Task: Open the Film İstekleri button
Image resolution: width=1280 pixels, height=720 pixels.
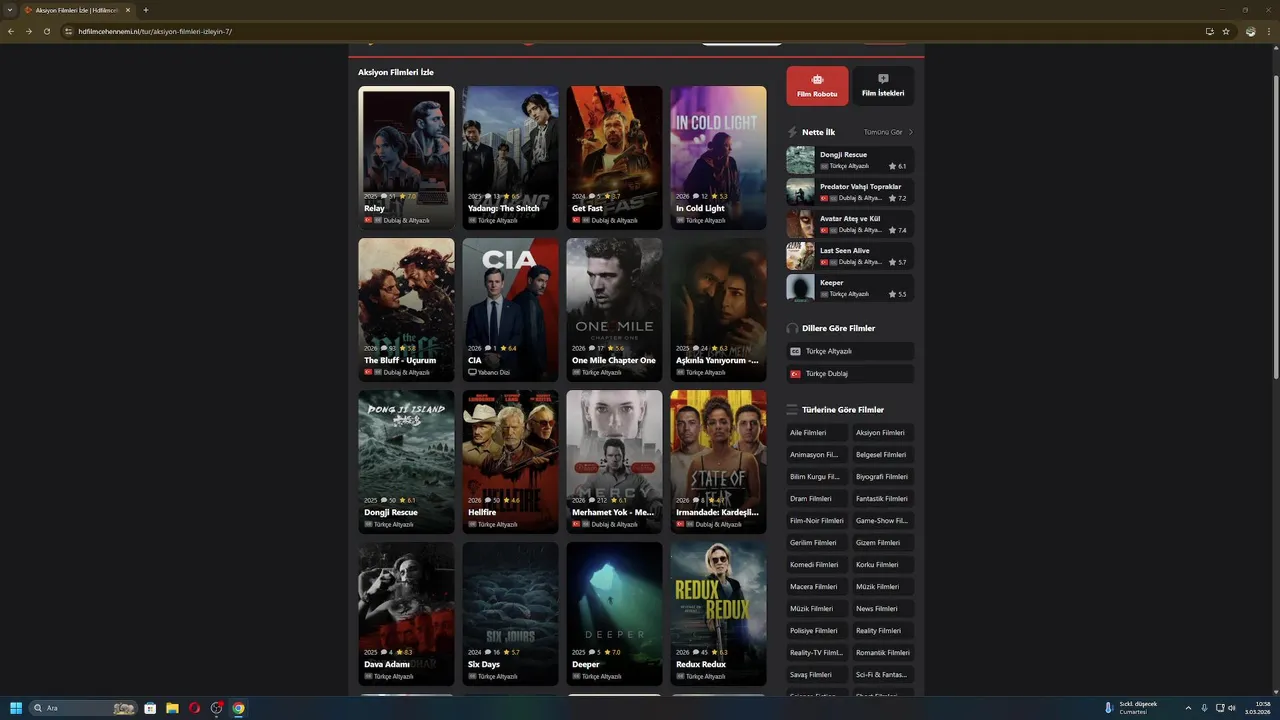Action: [883, 86]
